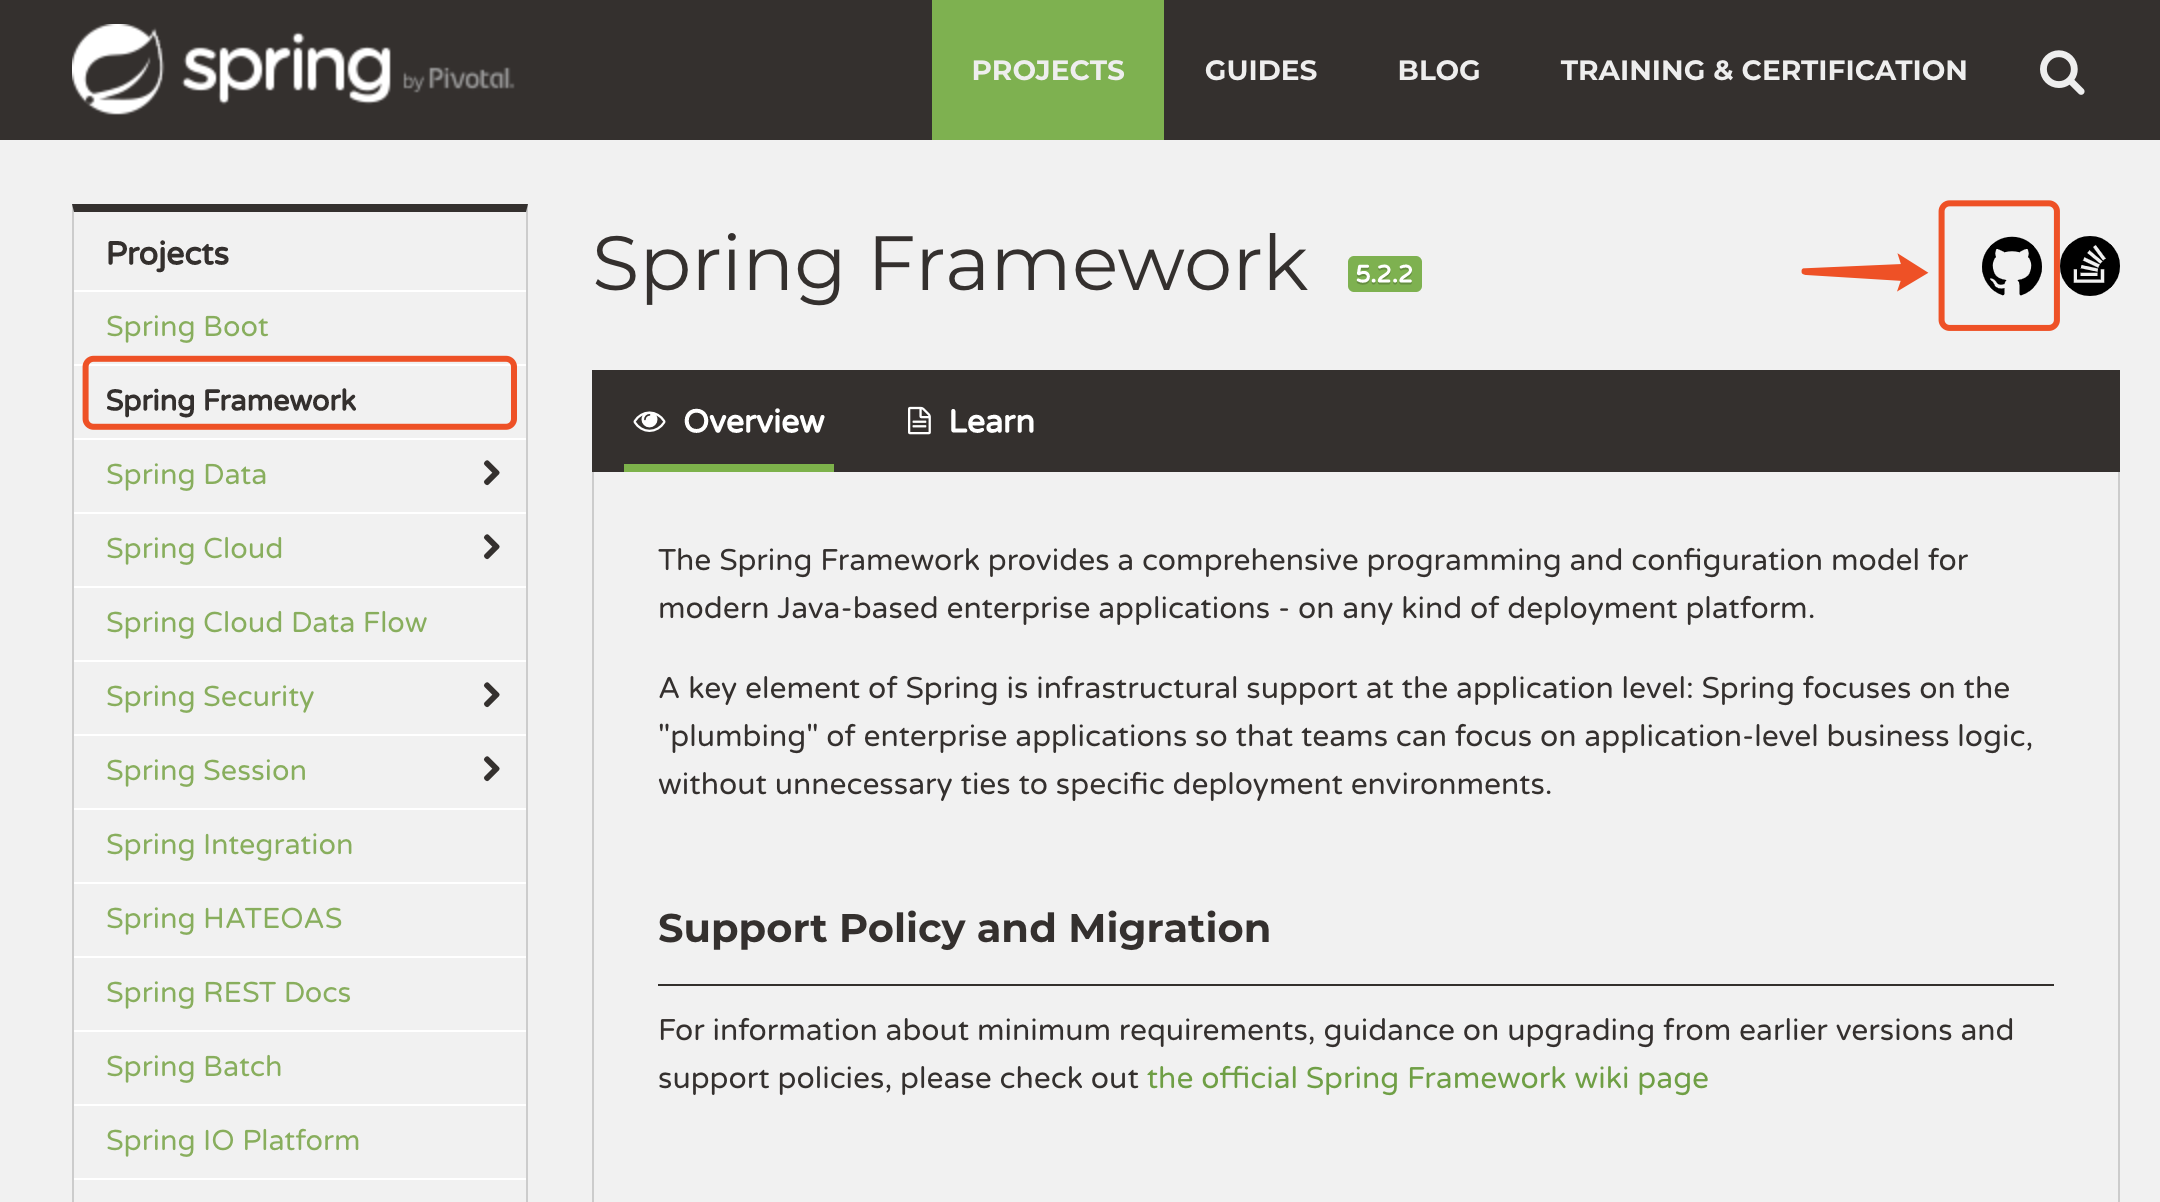Open Spring HATEOAS project link

(224, 918)
